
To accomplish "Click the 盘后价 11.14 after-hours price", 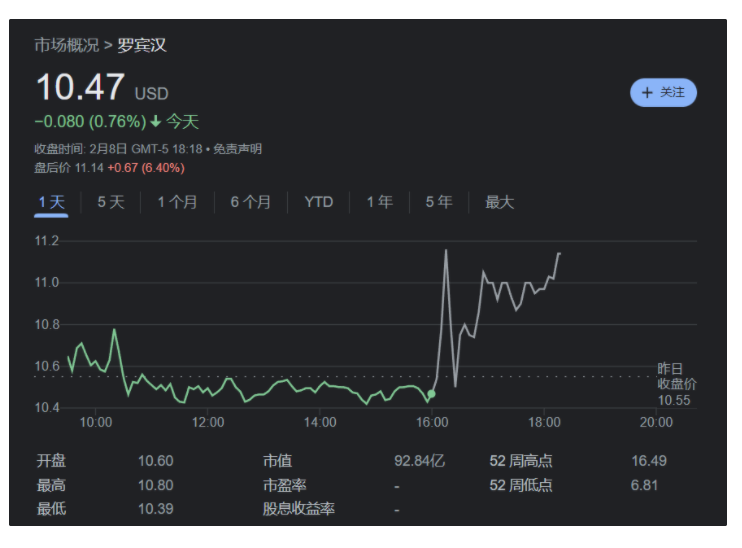I will click(89, 167).
